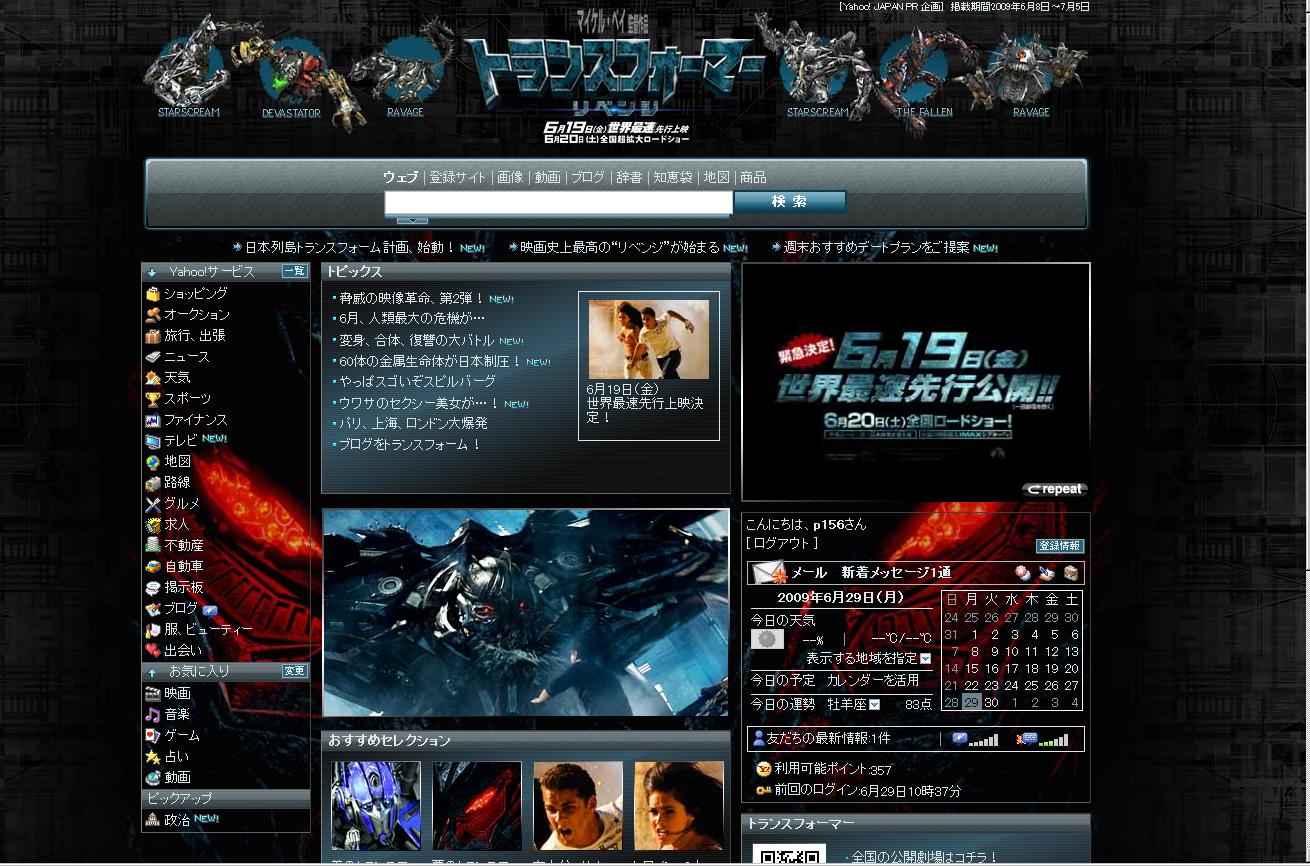Open the mail envelope icon

[770, 573]
